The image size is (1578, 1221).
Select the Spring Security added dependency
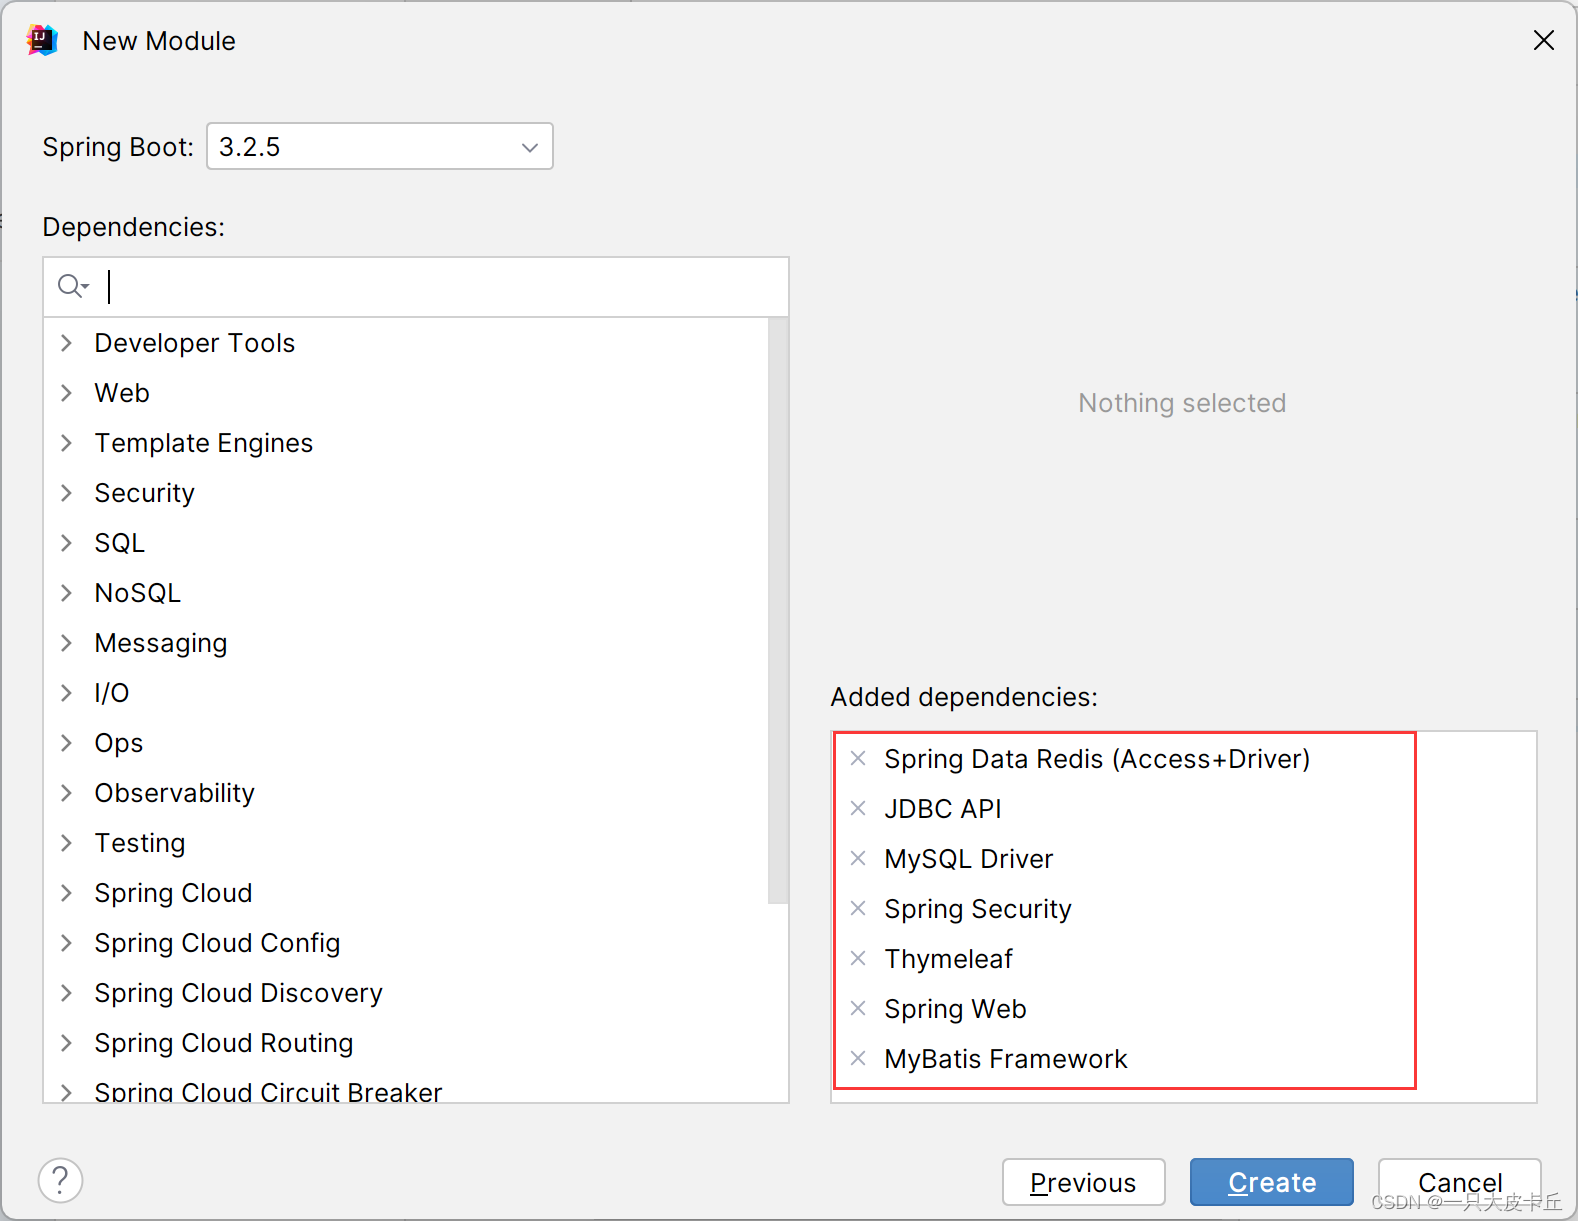pos(978,909)
